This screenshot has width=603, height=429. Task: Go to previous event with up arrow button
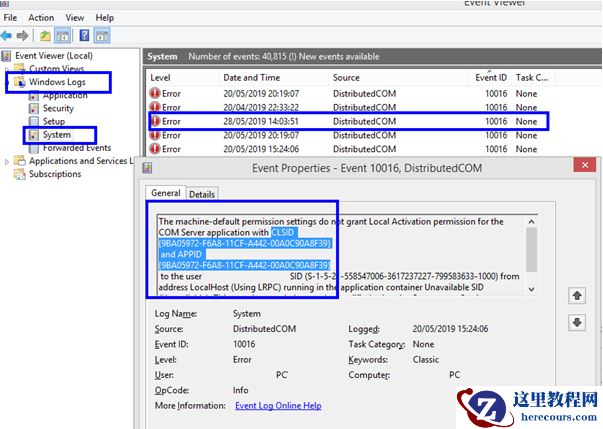pos(577,296)
